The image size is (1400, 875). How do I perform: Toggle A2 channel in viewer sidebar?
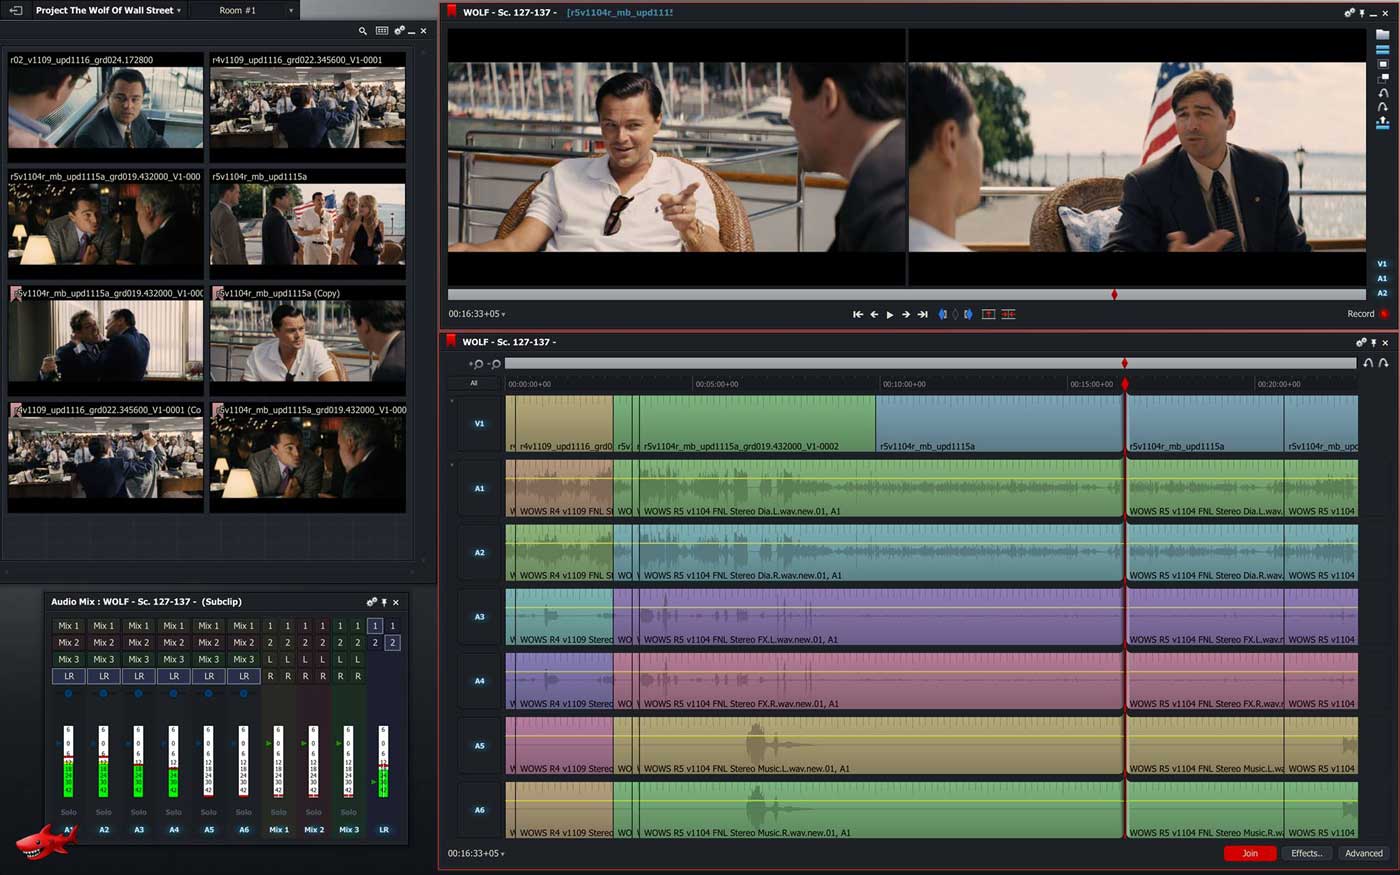(1382, 293)
